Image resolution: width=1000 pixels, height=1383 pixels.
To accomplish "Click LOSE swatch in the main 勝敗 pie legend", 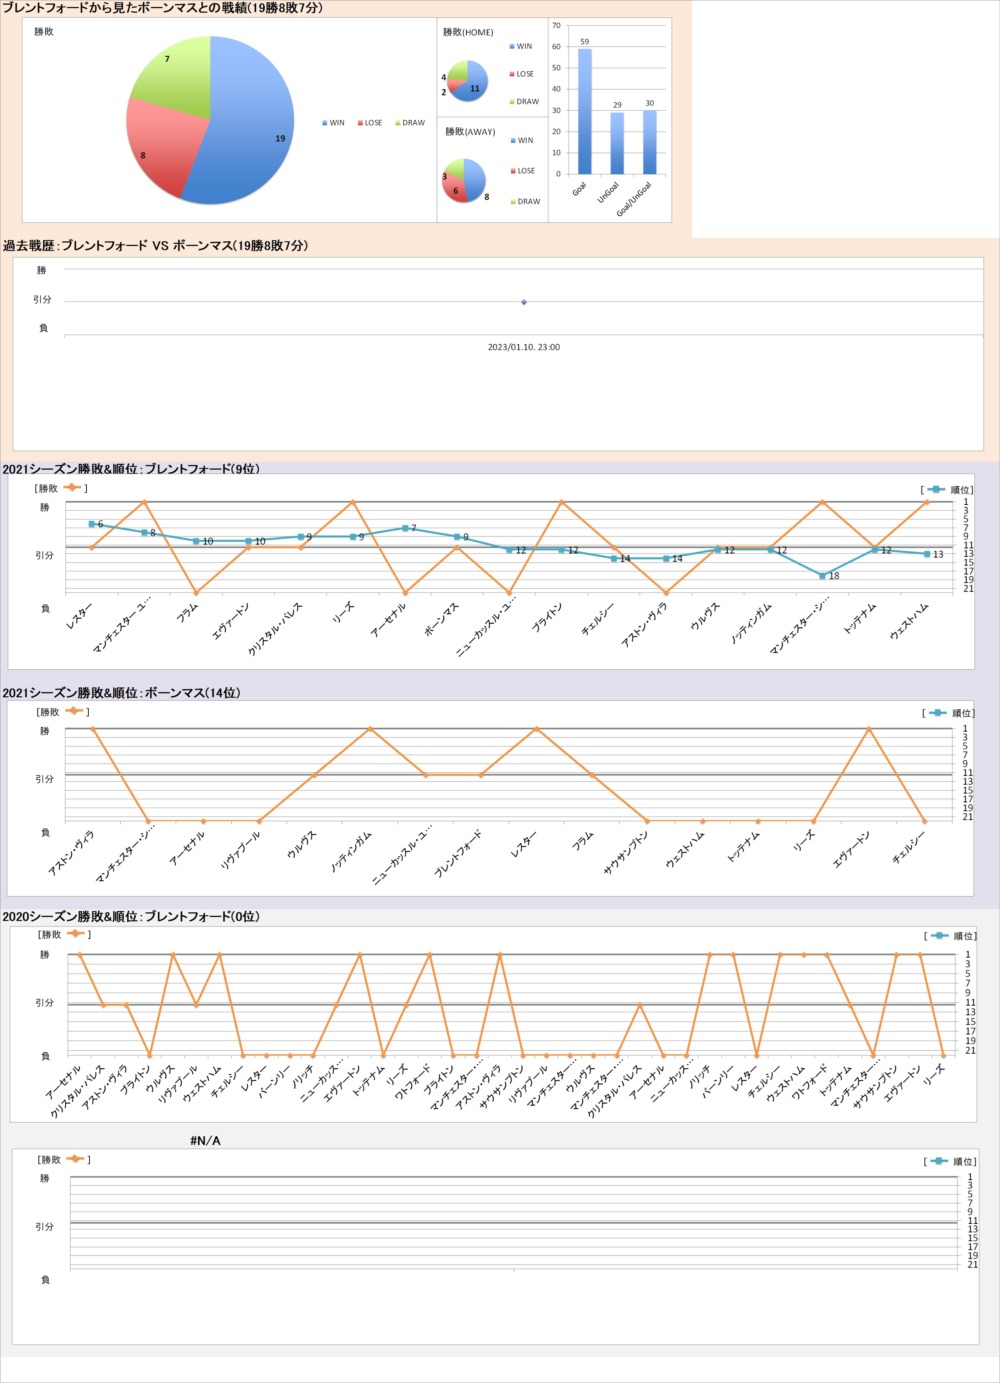I will [361, 123].
